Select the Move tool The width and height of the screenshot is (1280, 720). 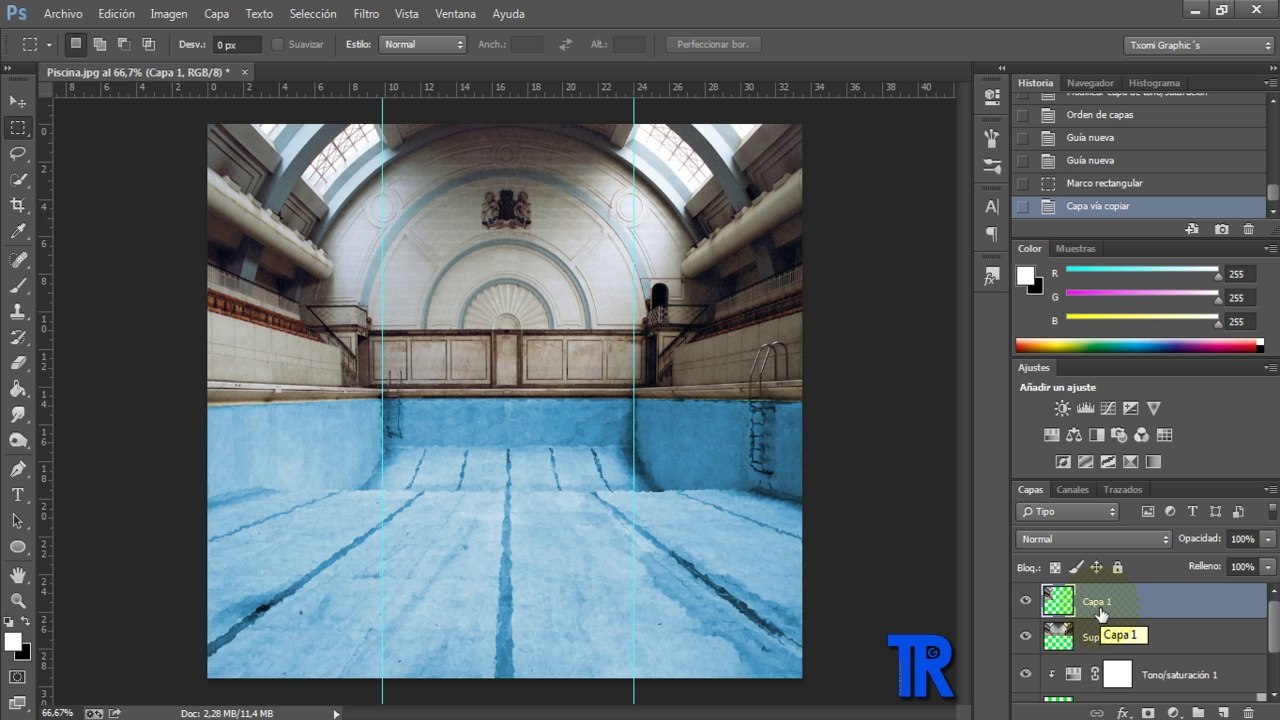[18, 102]
